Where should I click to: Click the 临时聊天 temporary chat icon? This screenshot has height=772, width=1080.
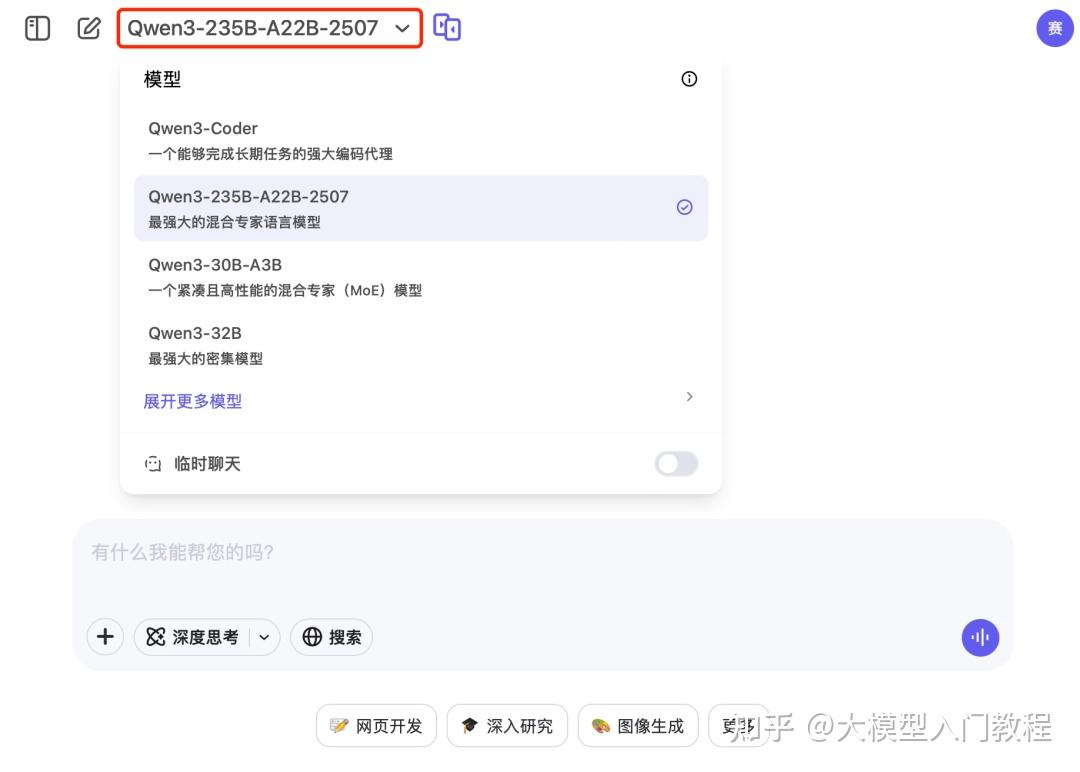(x=153, y=464)
